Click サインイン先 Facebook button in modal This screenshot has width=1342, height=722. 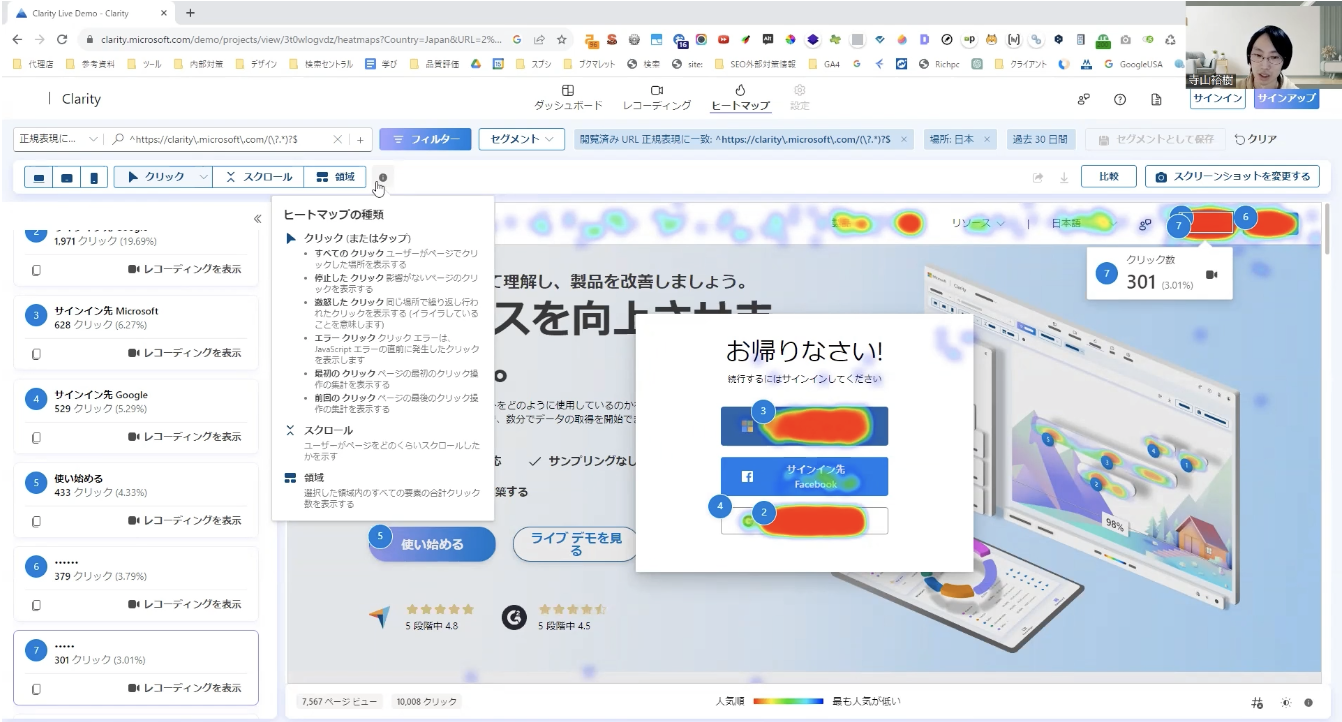[804, 476]
